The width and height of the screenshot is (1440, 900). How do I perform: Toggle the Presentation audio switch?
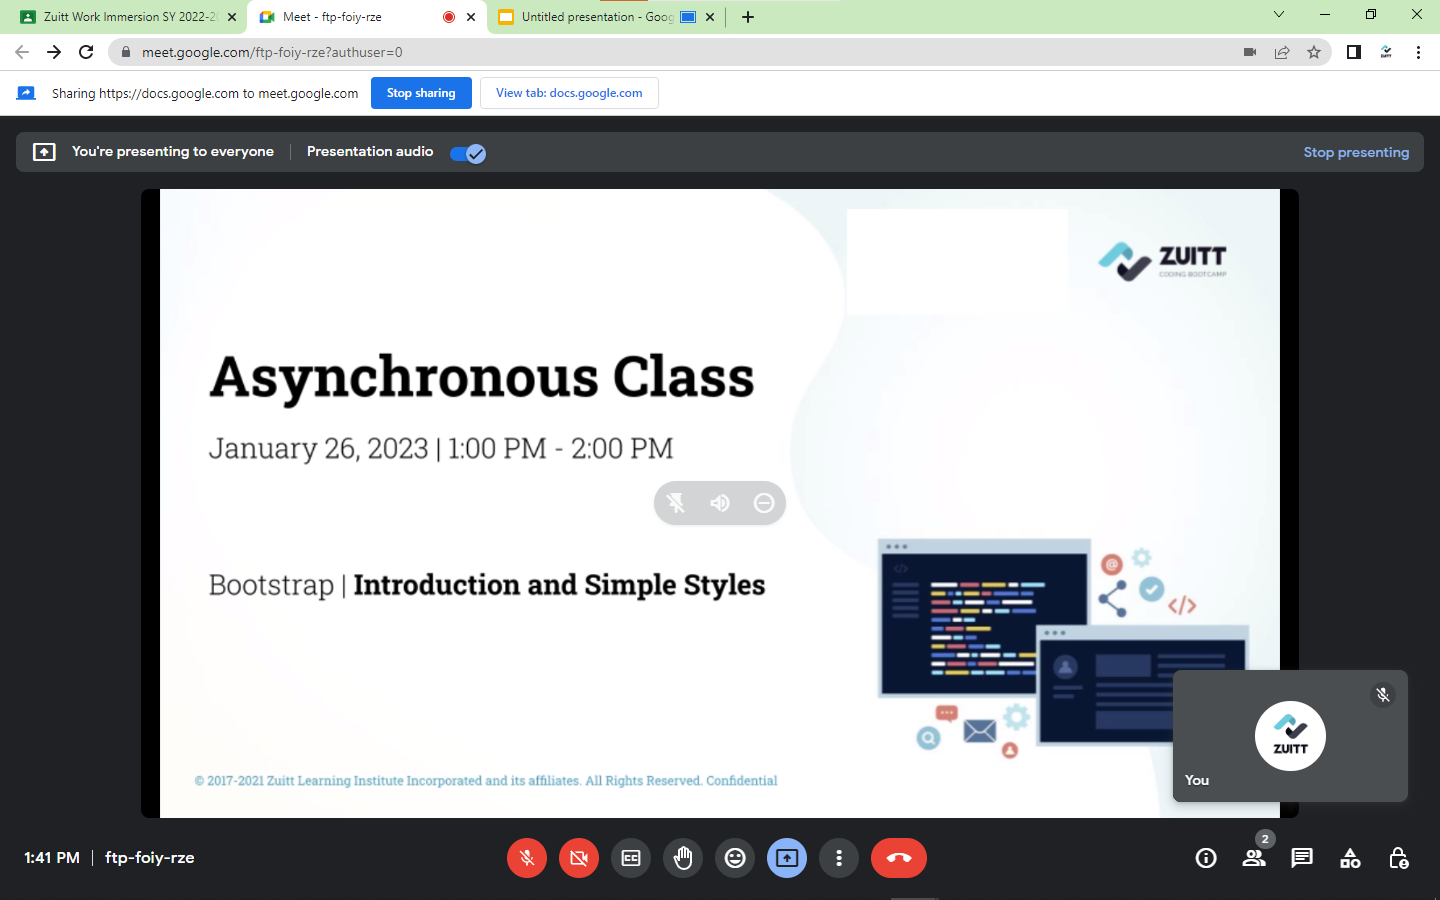pos(467,153)
